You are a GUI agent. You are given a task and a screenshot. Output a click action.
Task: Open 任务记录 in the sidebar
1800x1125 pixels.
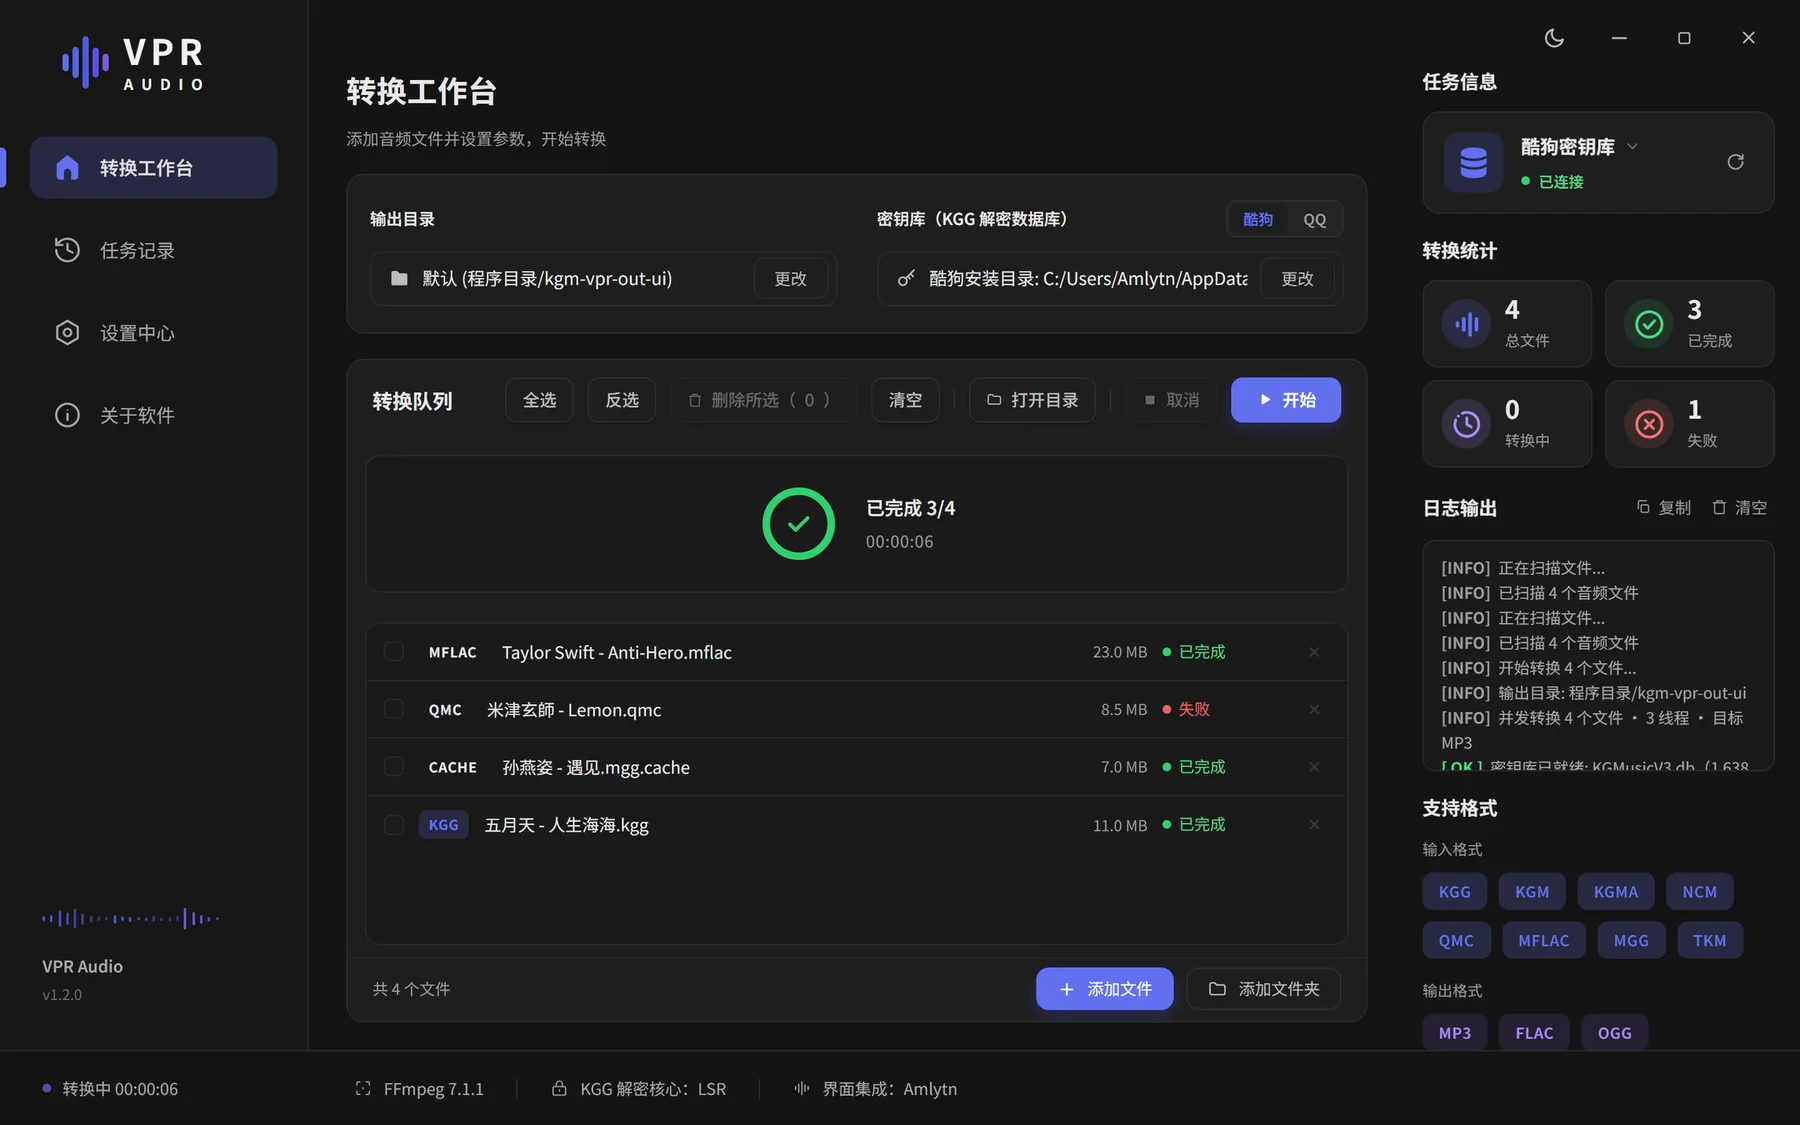[154, 250]
